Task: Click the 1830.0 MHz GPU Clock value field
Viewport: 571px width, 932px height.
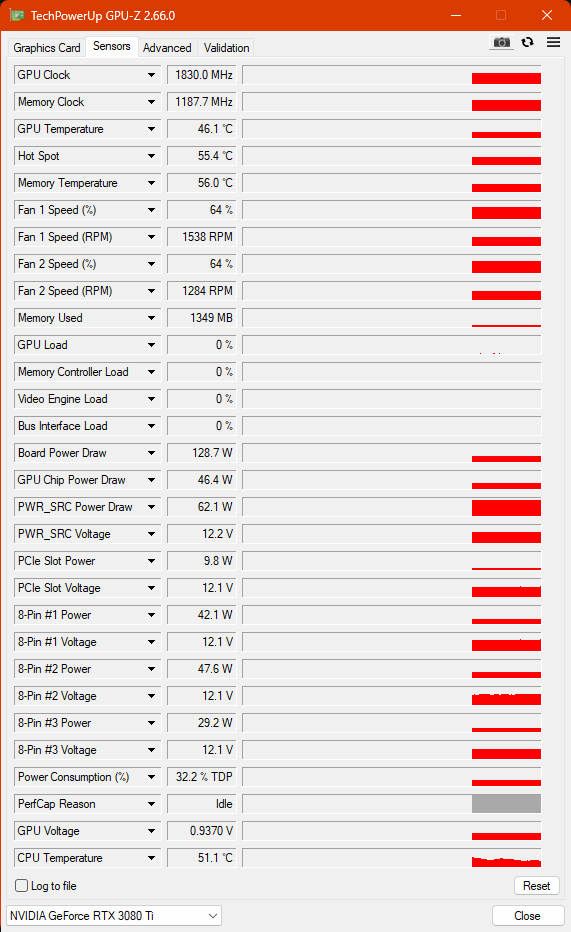Action: click(x=201, y=75)
